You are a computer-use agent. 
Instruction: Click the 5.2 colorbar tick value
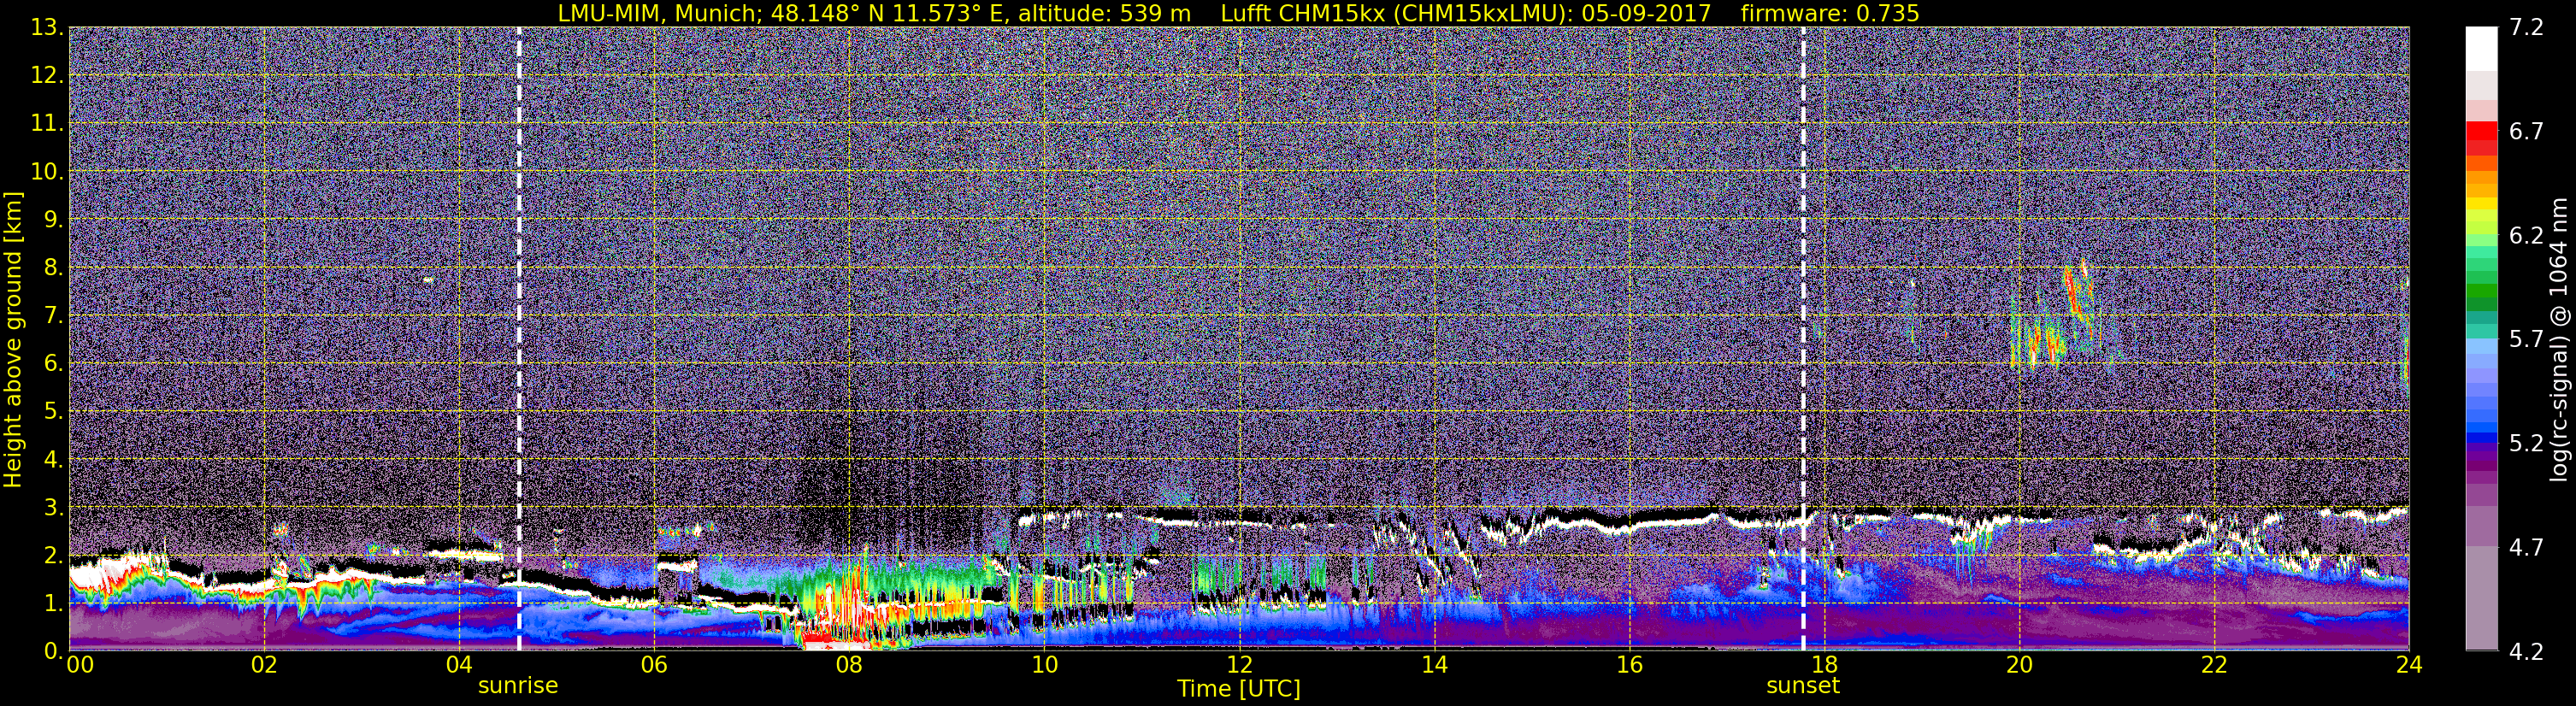click(2526, 444)
